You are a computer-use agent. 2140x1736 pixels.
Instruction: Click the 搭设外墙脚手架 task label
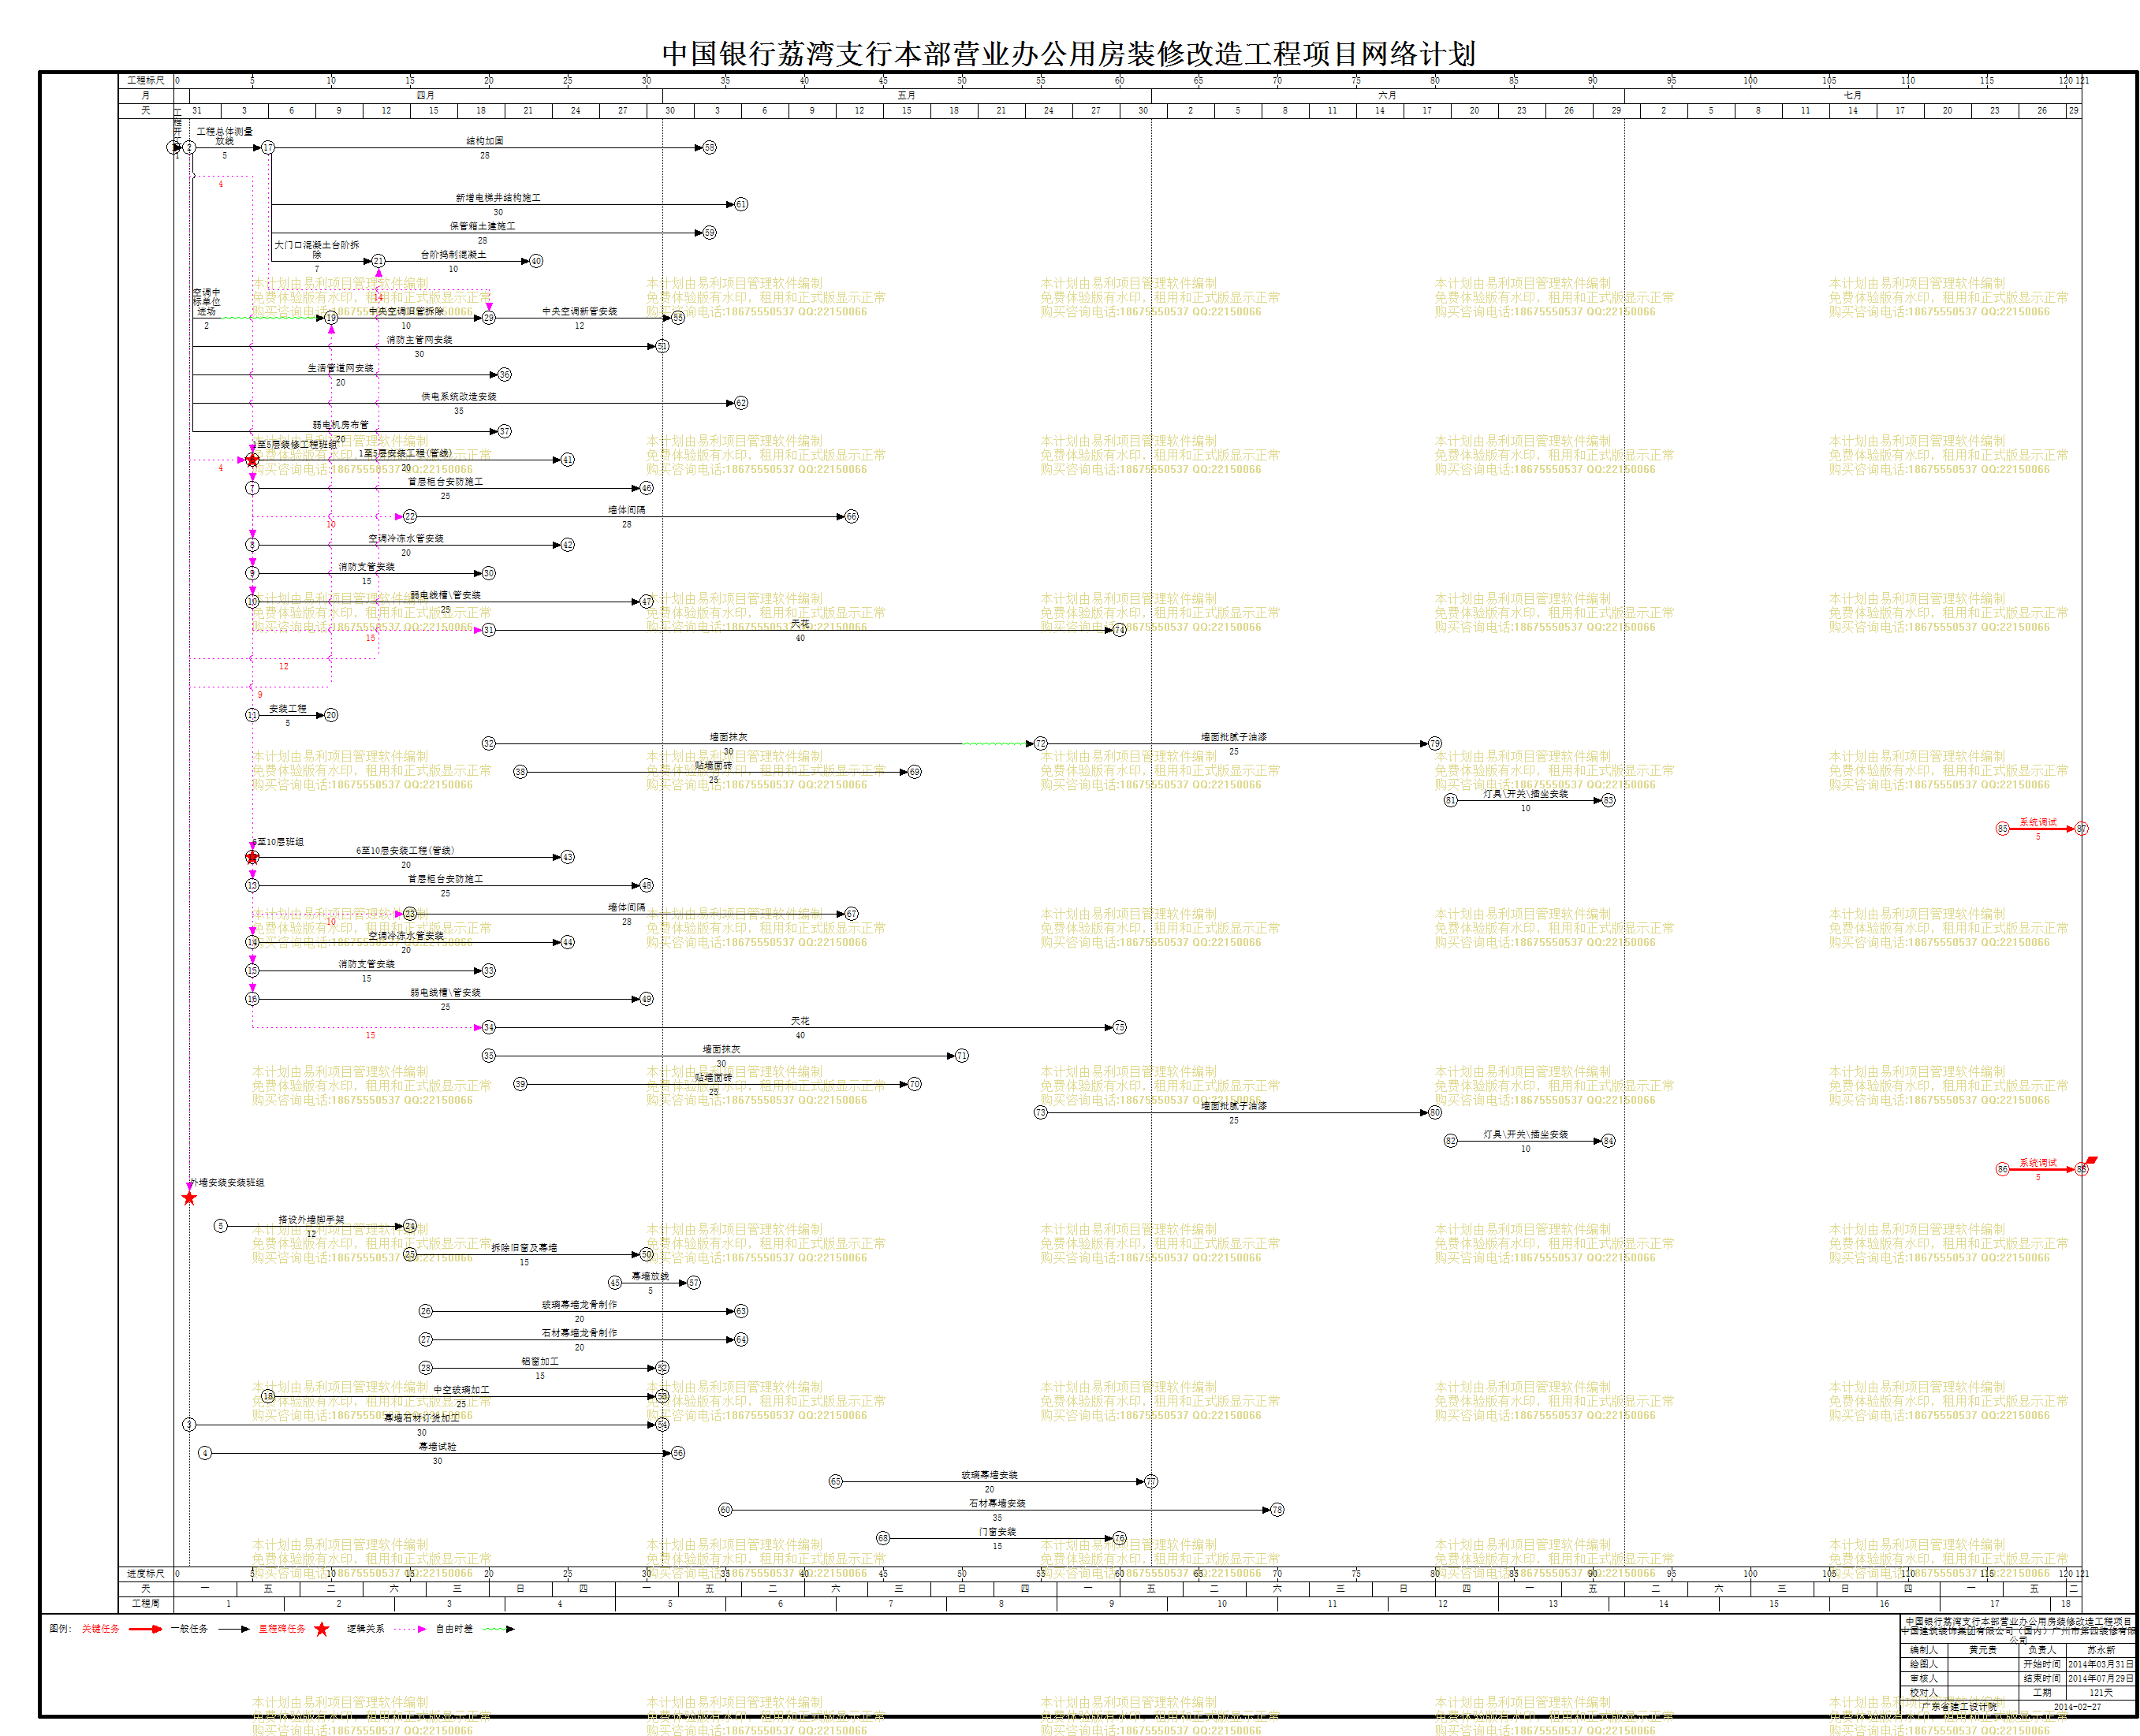coord(311,1220)
